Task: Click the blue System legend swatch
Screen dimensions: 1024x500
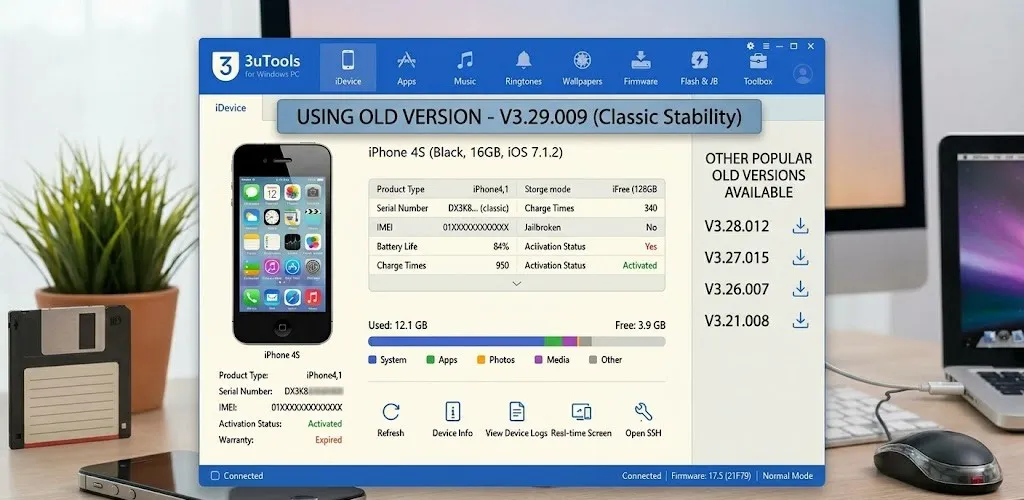Action: [372, 360]
